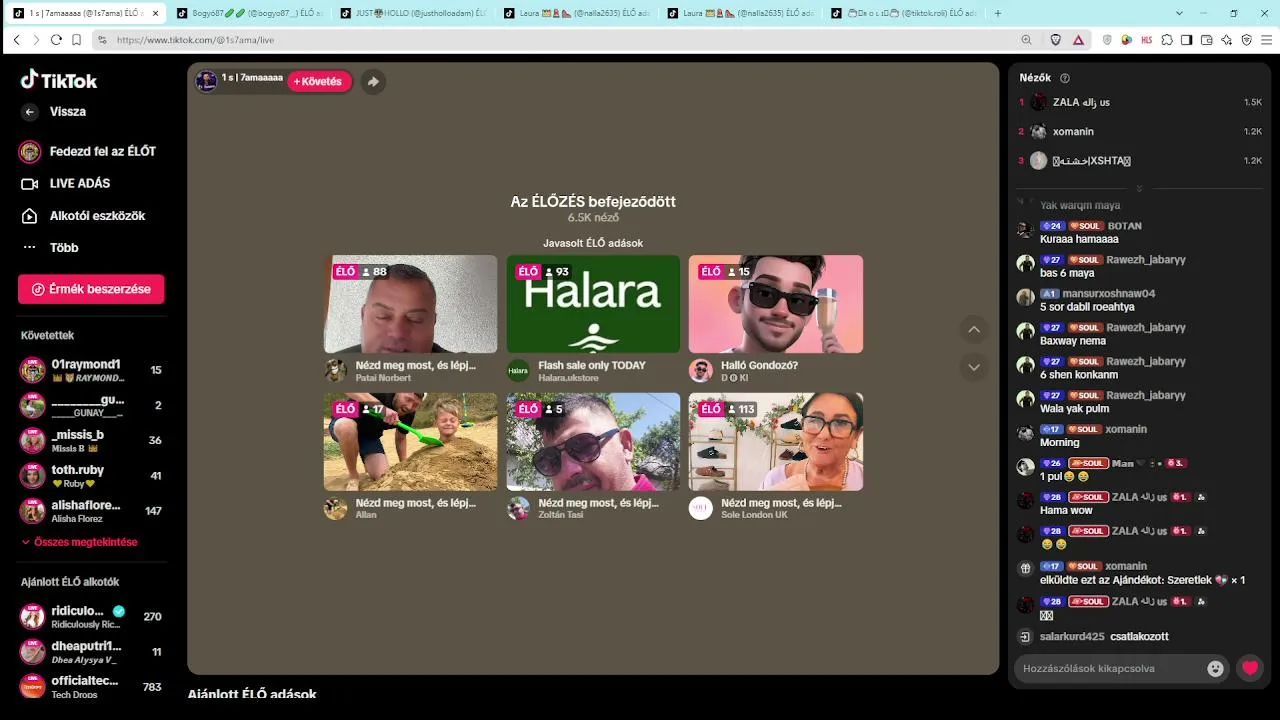The width and height of the screenshot is (1280, 720).
Task: Open Sole London UK live thumbnail
Action: pyautogui.click(x=775, y=442)
